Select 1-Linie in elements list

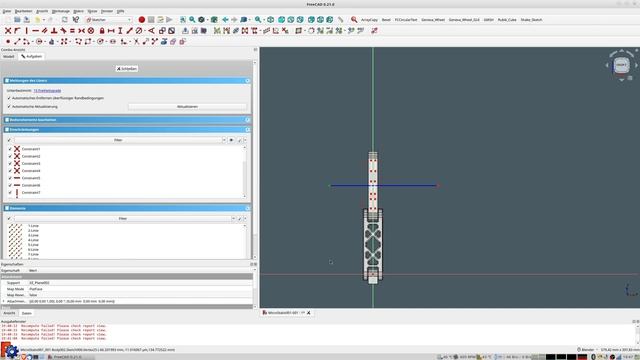pos(33,226)
